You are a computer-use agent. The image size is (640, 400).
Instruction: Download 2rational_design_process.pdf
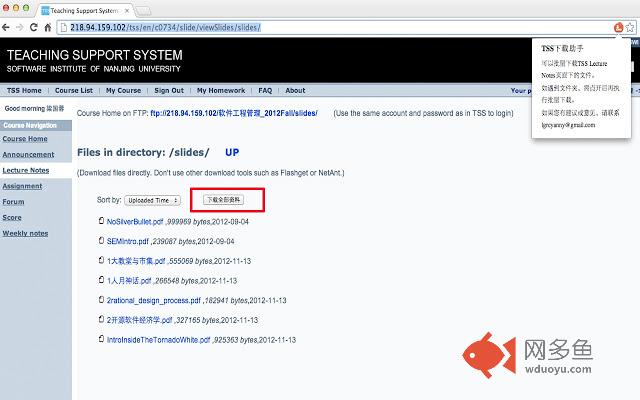153,300
